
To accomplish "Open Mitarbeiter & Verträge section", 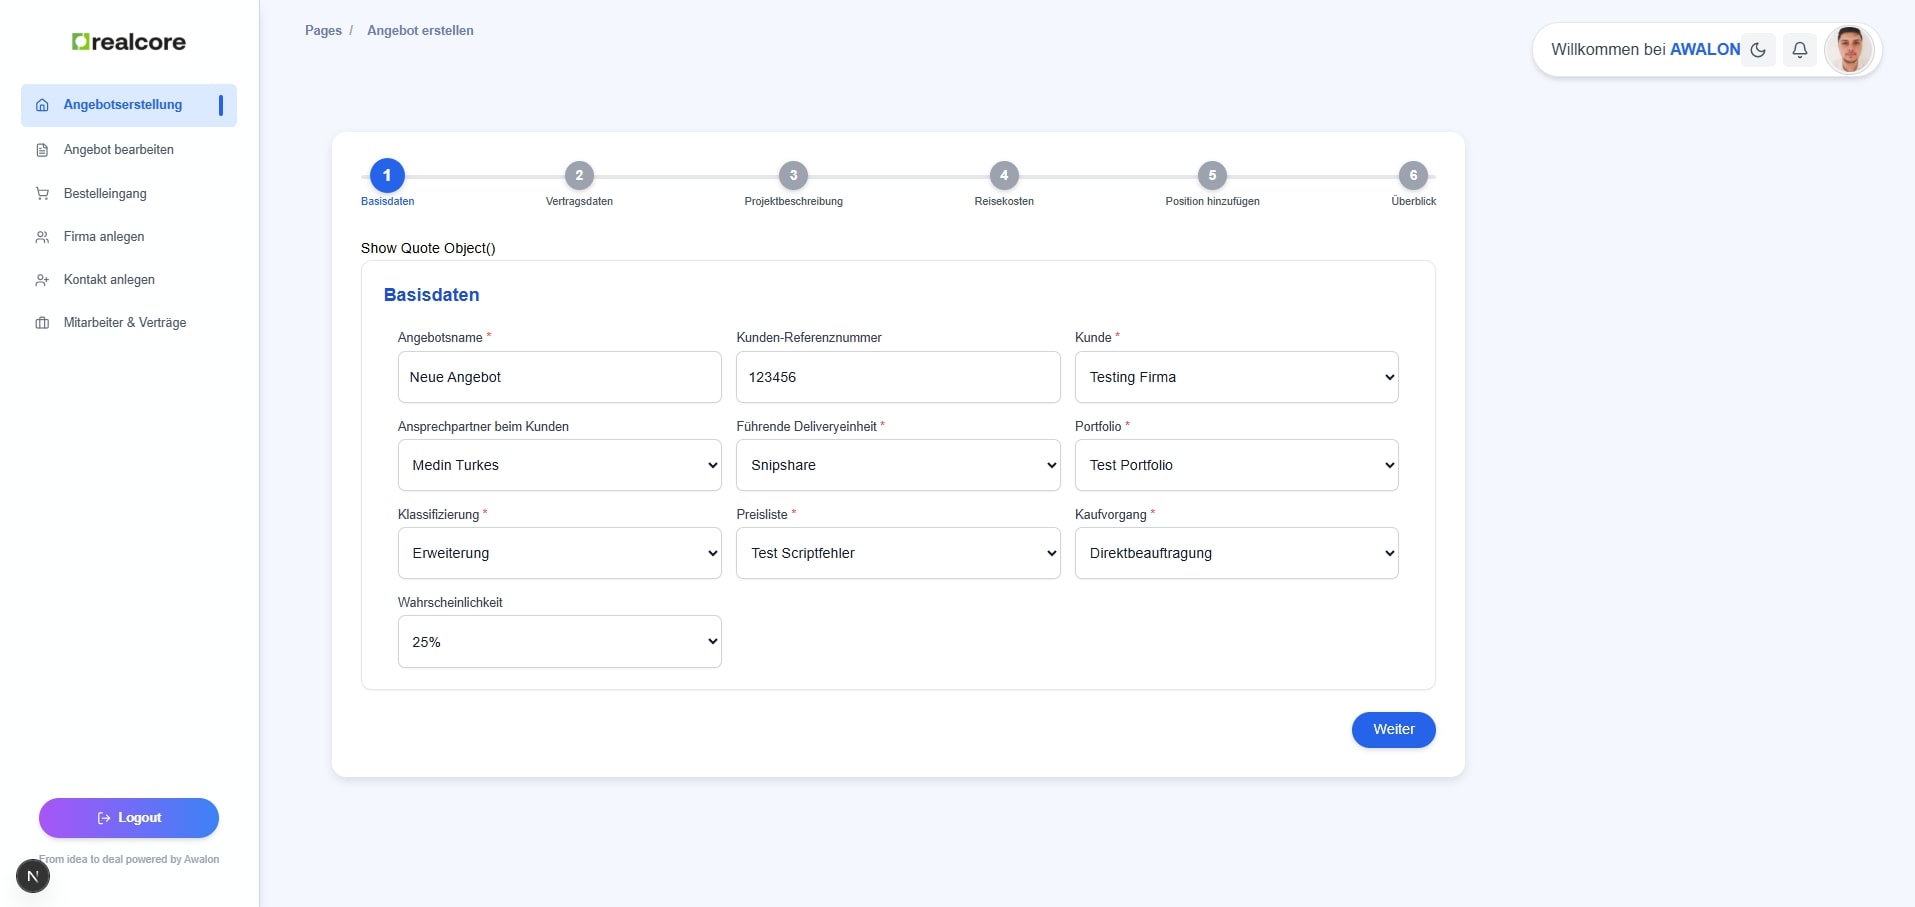I will (125, 323).
